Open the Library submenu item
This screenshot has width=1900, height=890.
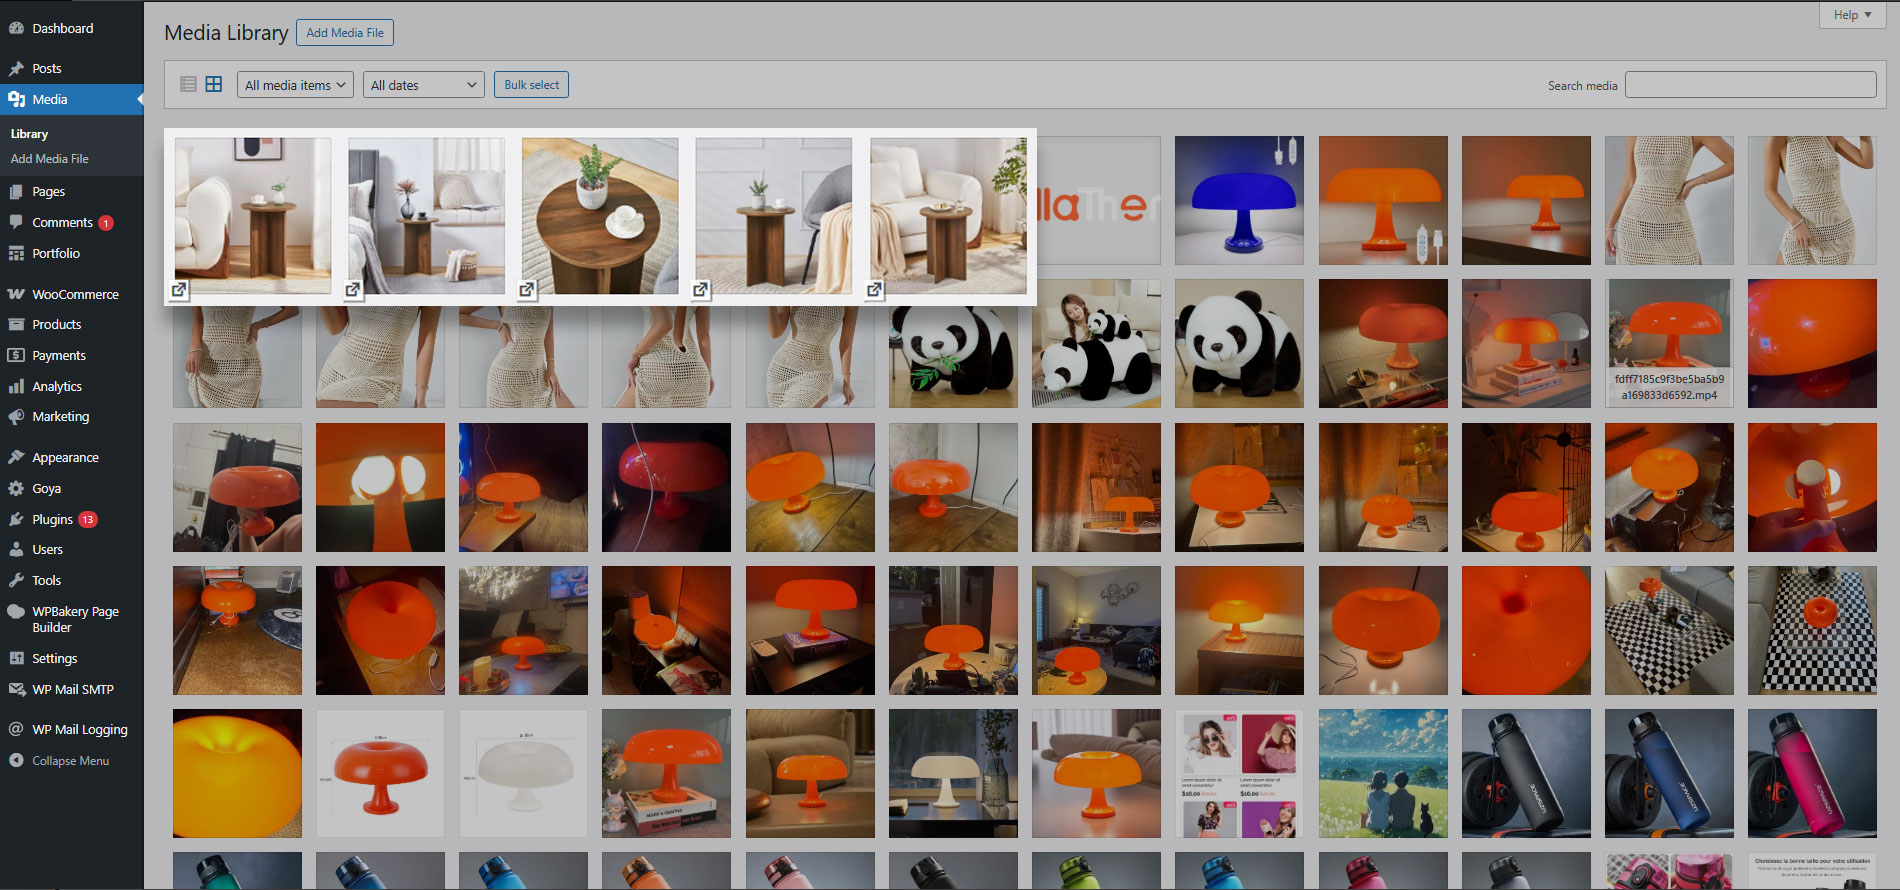29,134
